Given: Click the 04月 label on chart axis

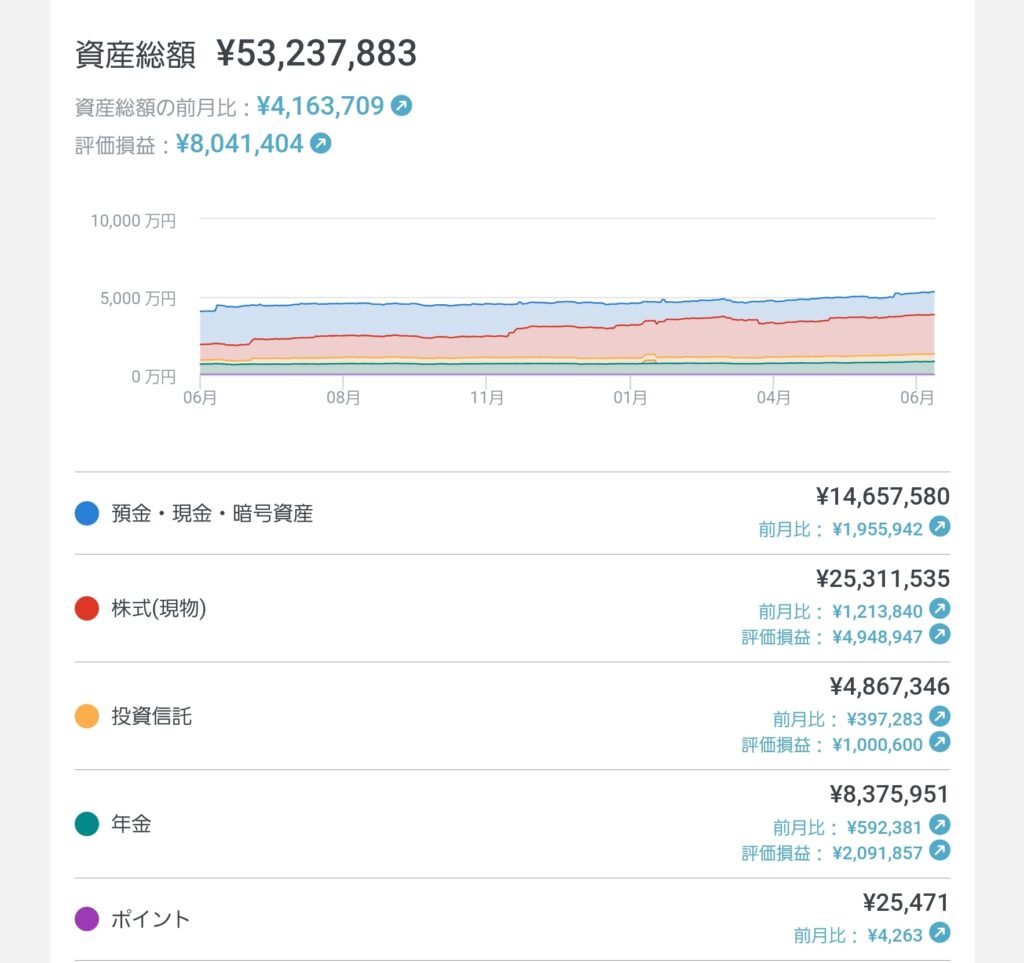Looking at the screenshot, I should tap(773, 398).
